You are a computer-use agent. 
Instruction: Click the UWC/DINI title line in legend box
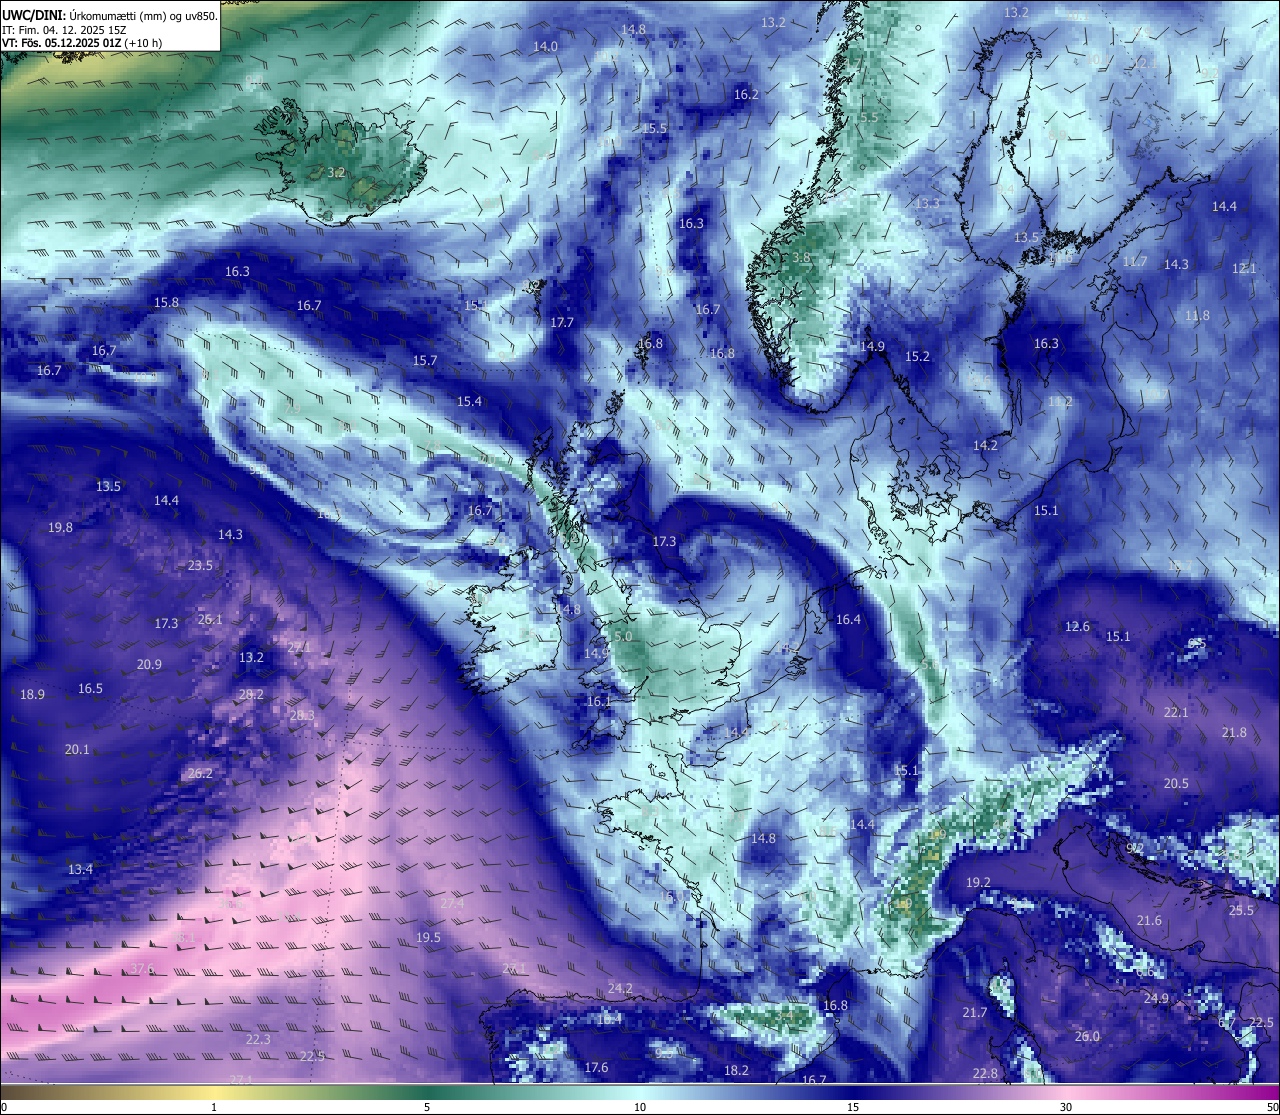point(109,16)
